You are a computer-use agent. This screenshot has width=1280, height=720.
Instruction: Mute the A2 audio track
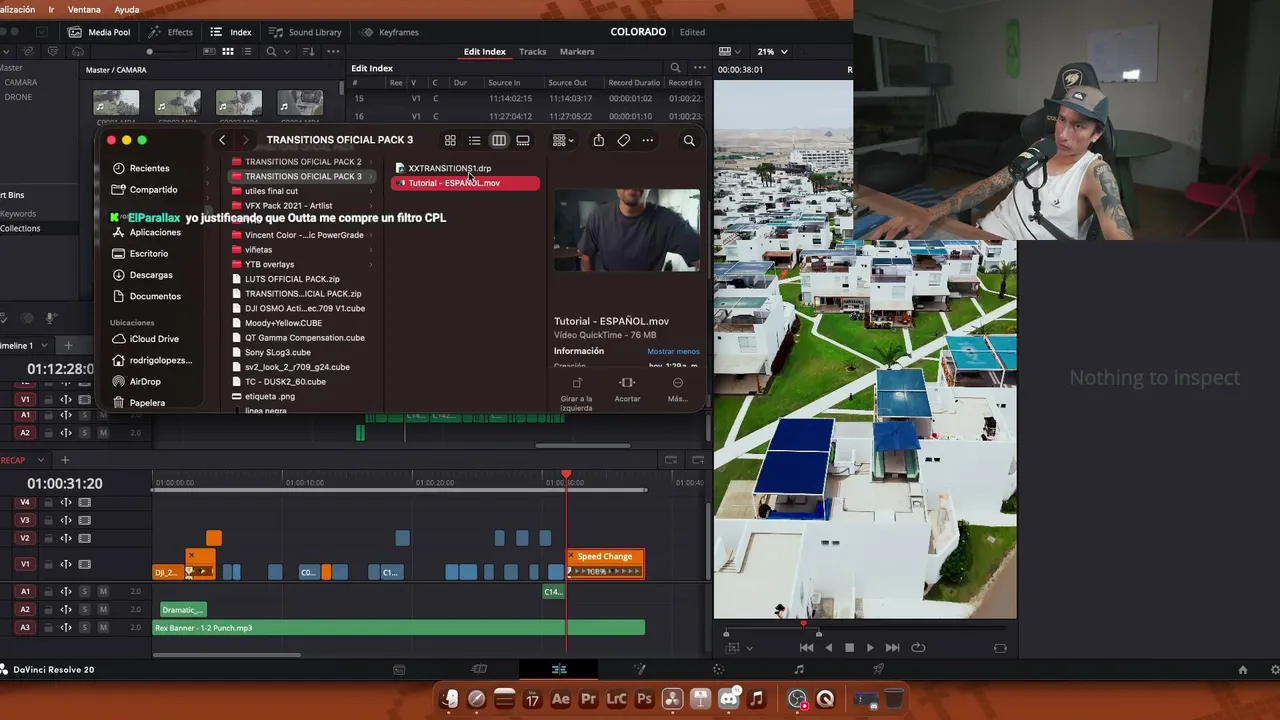(102, 609)
